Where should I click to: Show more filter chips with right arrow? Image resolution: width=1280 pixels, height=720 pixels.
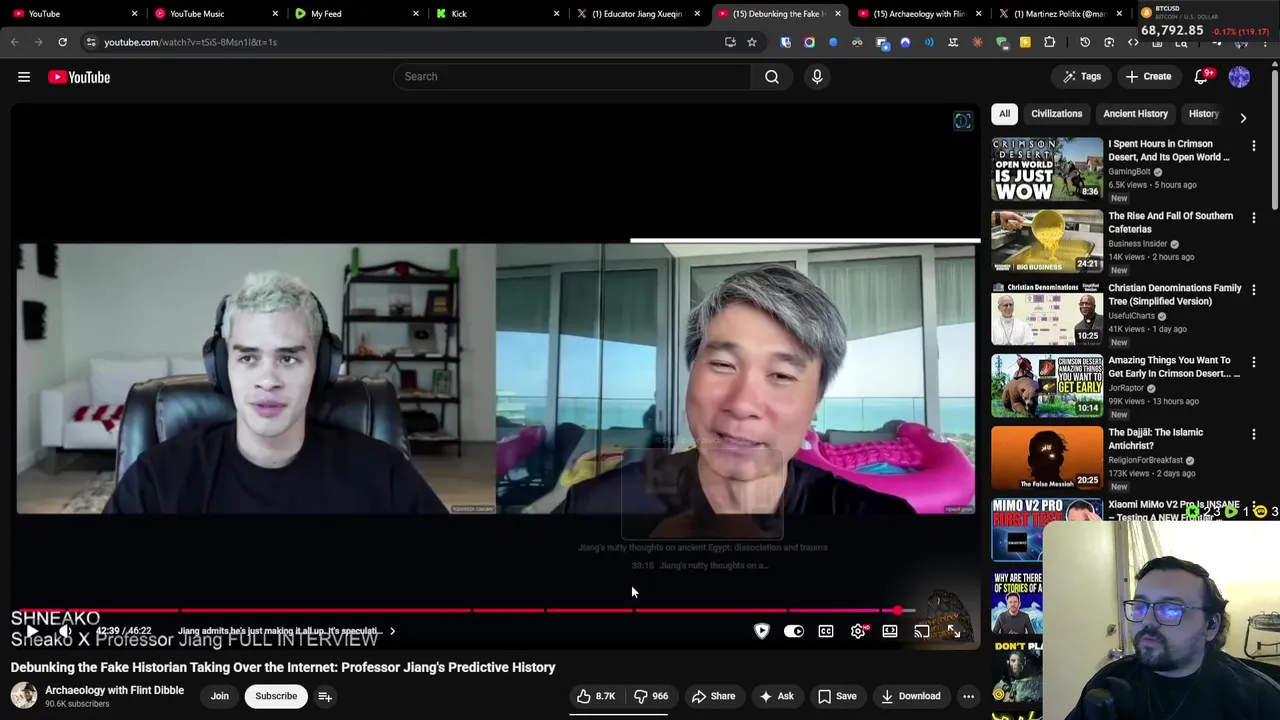point(1243,118)
